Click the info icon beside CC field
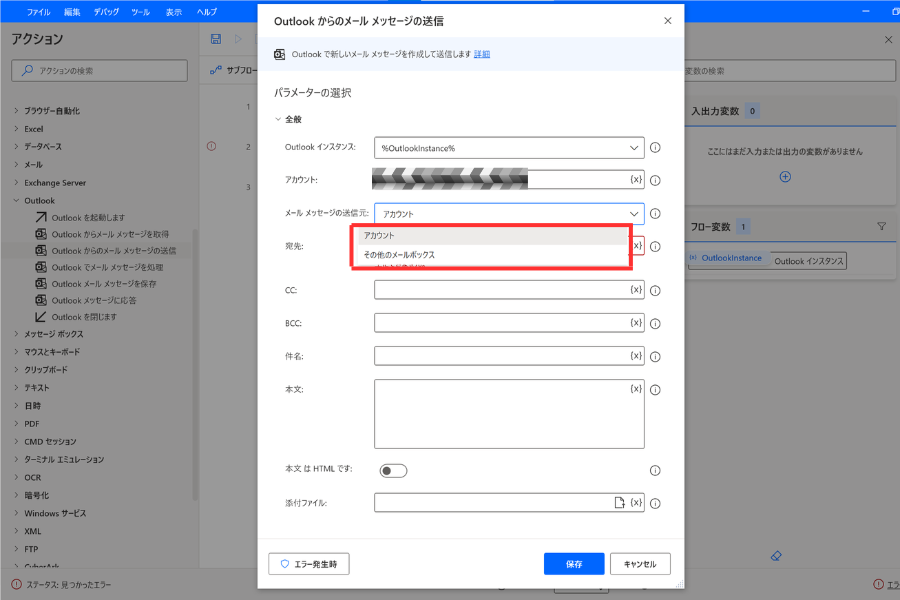 [x=655, y=291]
